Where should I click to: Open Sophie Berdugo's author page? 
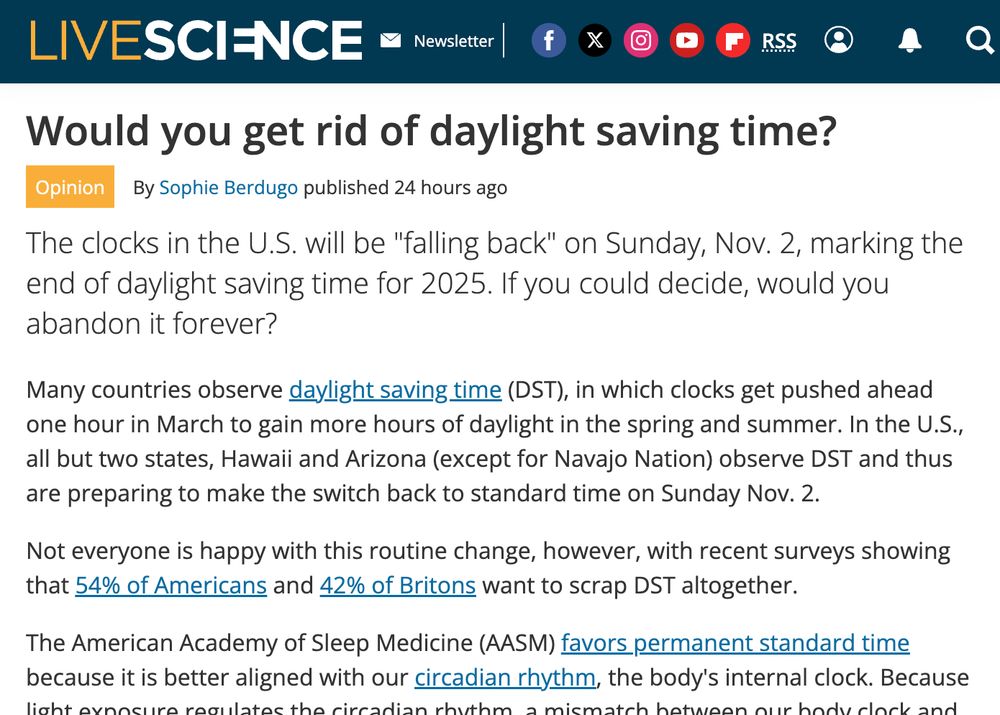click(228, 187)
